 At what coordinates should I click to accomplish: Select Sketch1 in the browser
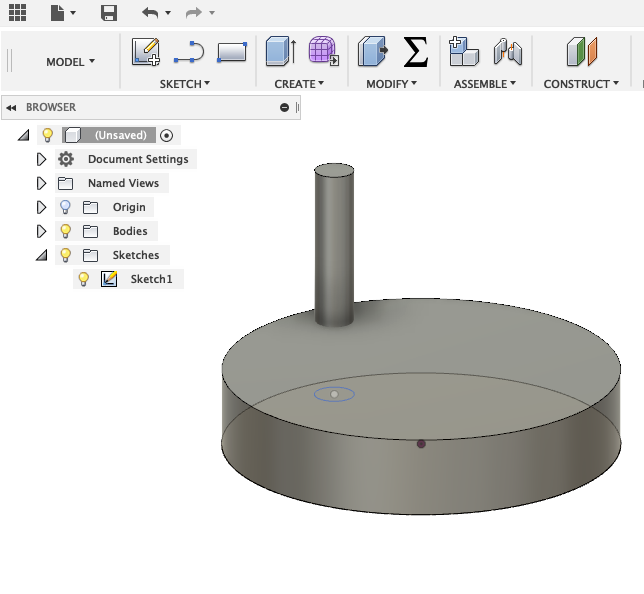[128, 279]
